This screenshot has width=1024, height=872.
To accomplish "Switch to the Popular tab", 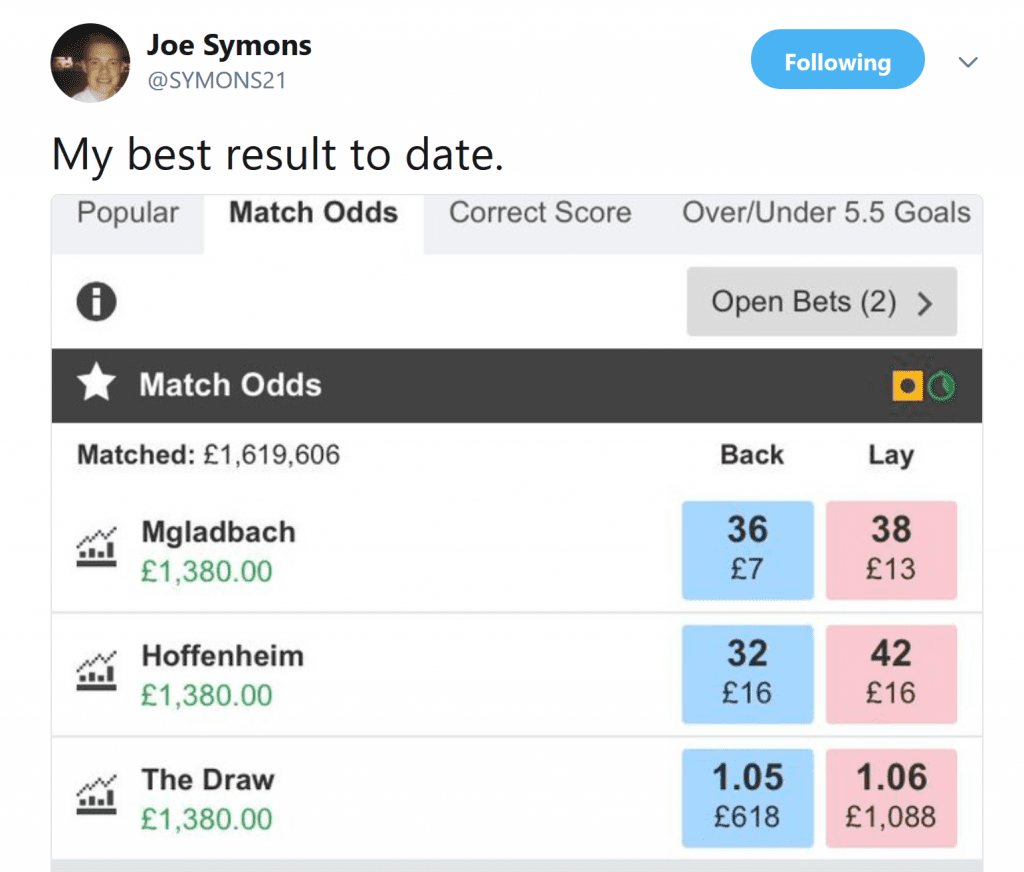I will click(x=128, y=213).
